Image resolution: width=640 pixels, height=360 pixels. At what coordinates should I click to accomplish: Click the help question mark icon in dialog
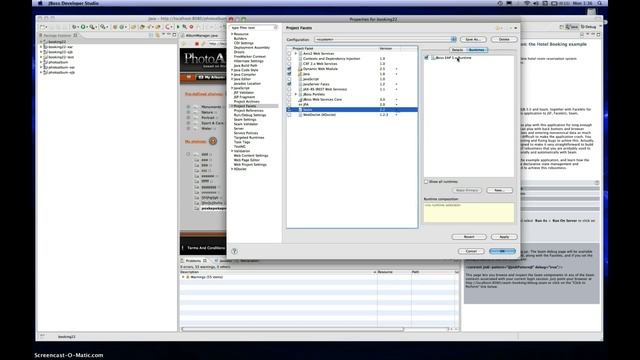(x=234, y=251)
